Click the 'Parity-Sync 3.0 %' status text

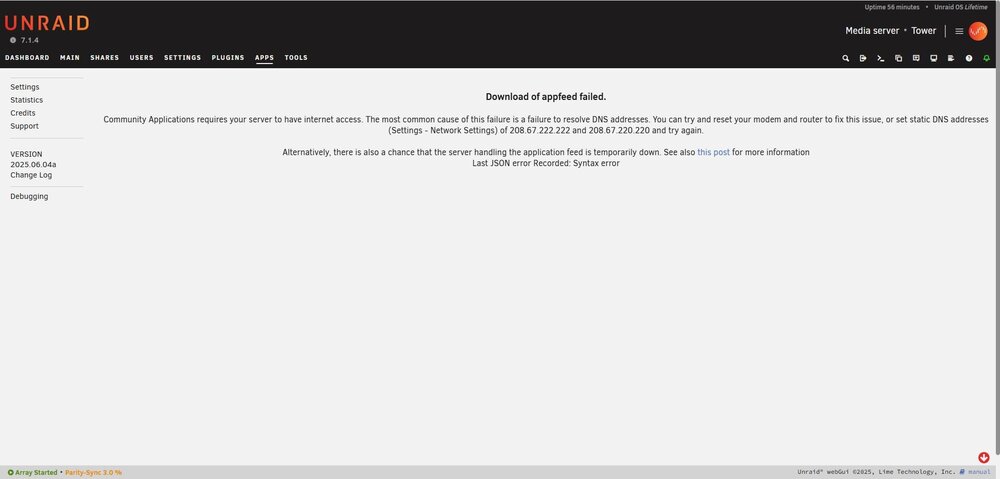(x=93, y=473)
